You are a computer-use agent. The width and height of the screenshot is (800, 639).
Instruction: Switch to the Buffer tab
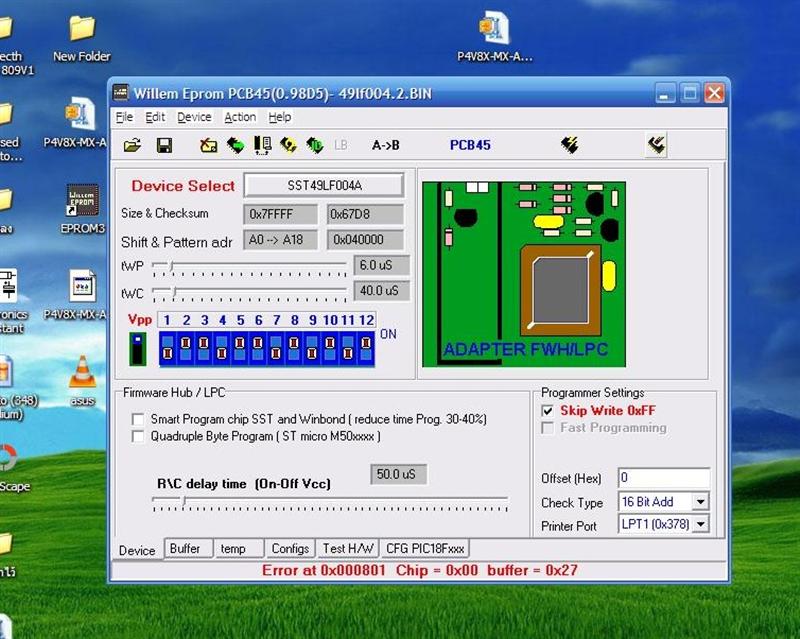point(189,549)
